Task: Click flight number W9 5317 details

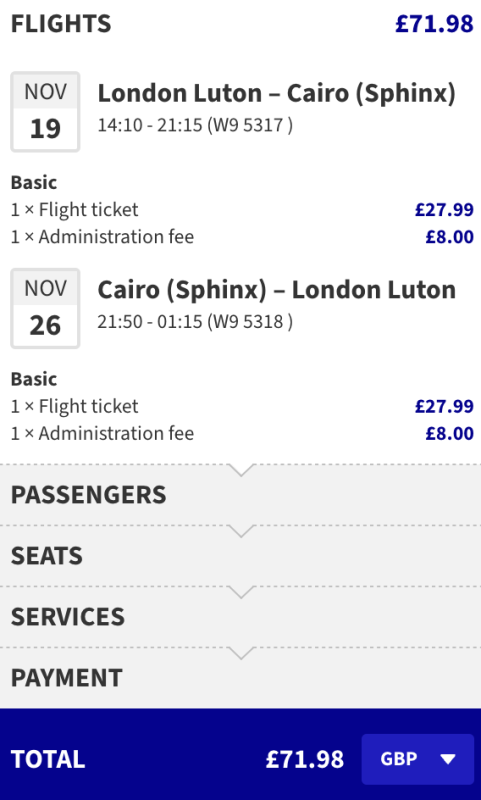Action: click(250, 125)
